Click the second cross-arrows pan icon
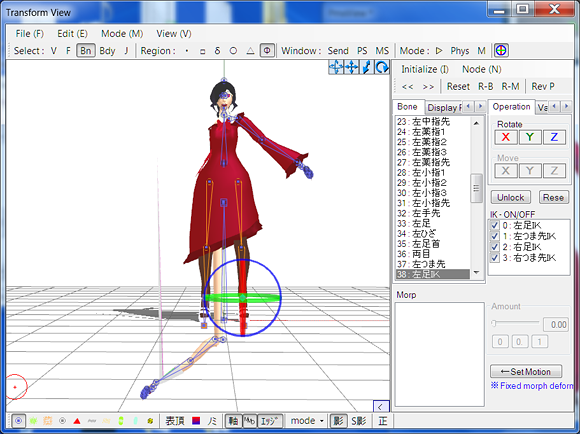The height and width of the screenshot is (434, 580). [x=351, y=67]
